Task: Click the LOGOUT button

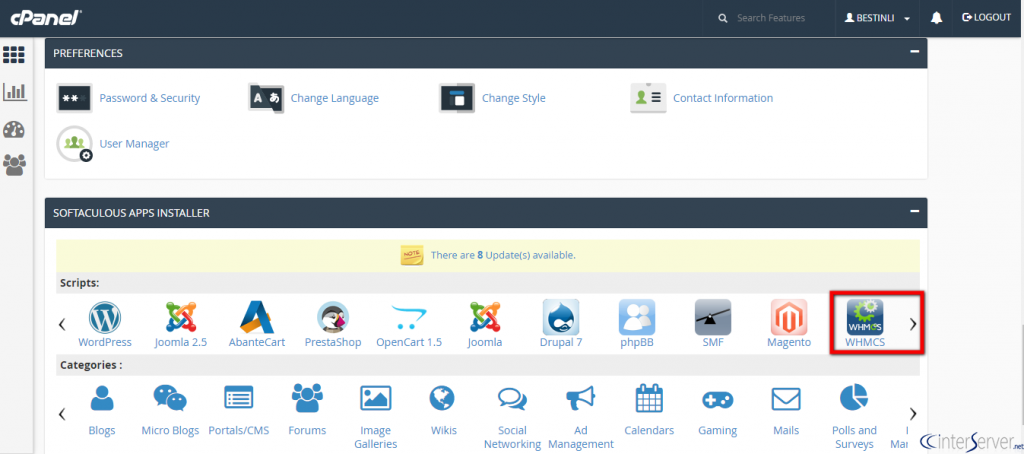Action: click(986, 18)
